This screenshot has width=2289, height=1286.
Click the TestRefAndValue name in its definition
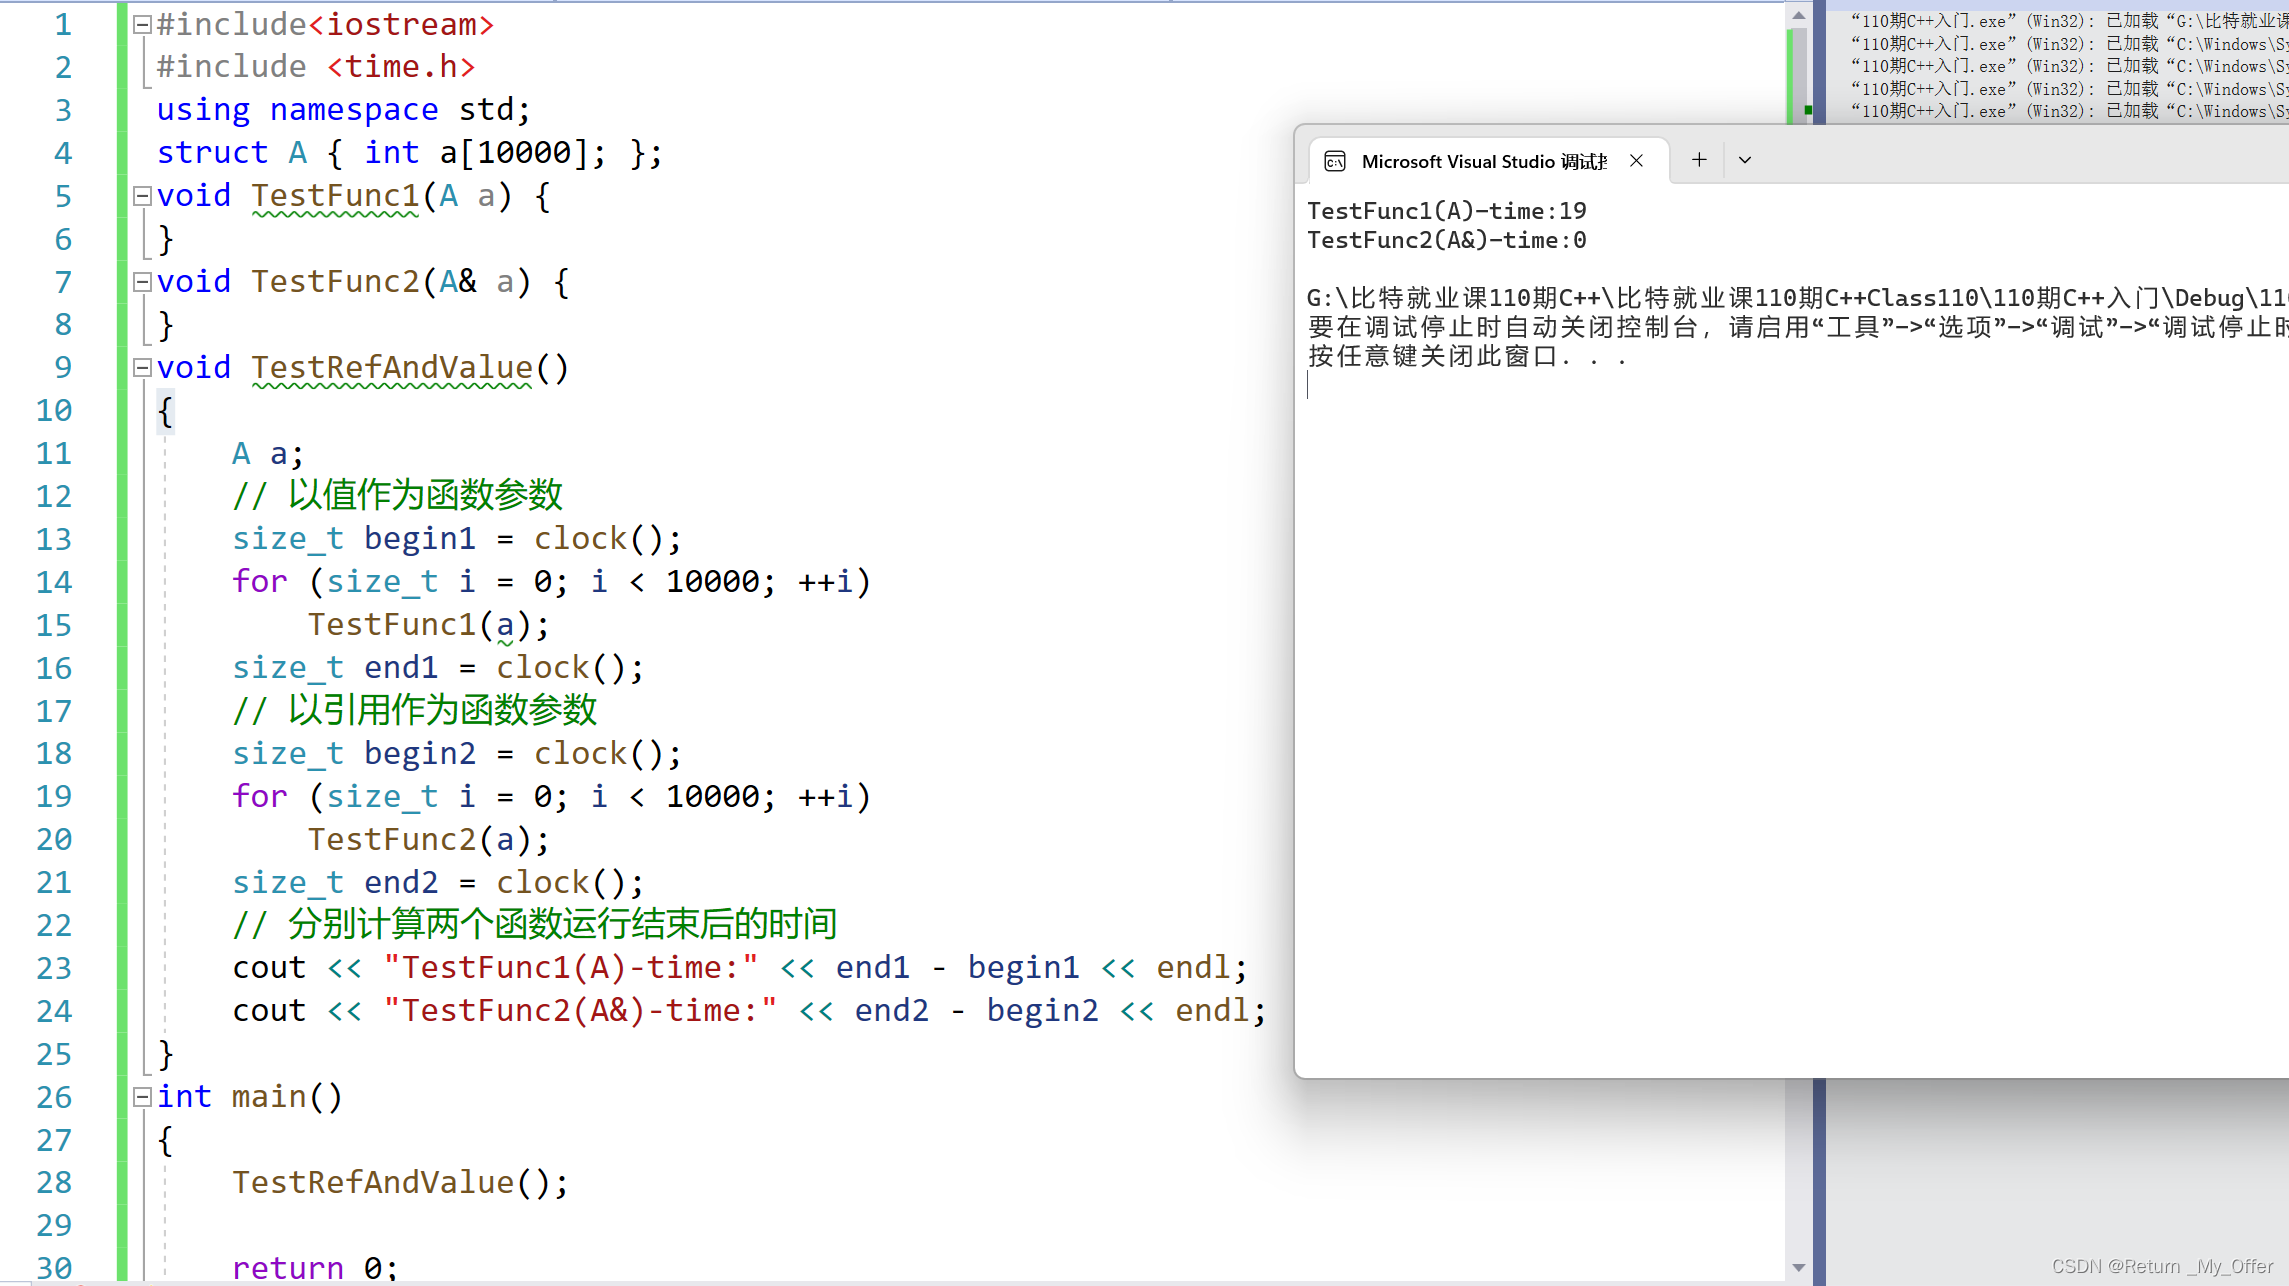point(392,368)
